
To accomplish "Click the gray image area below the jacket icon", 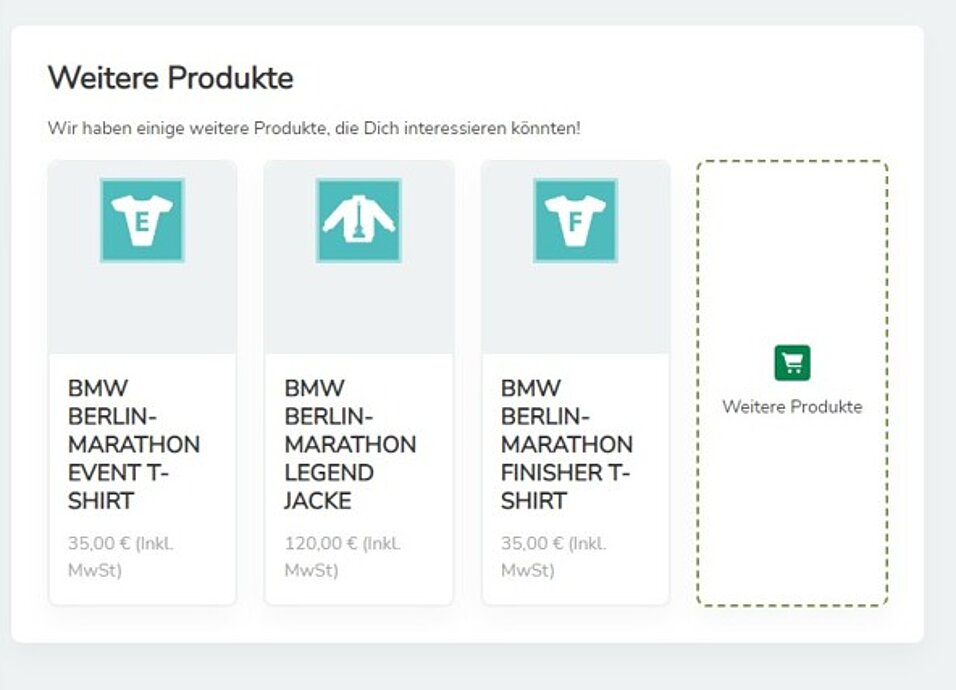I will (358, 310).
